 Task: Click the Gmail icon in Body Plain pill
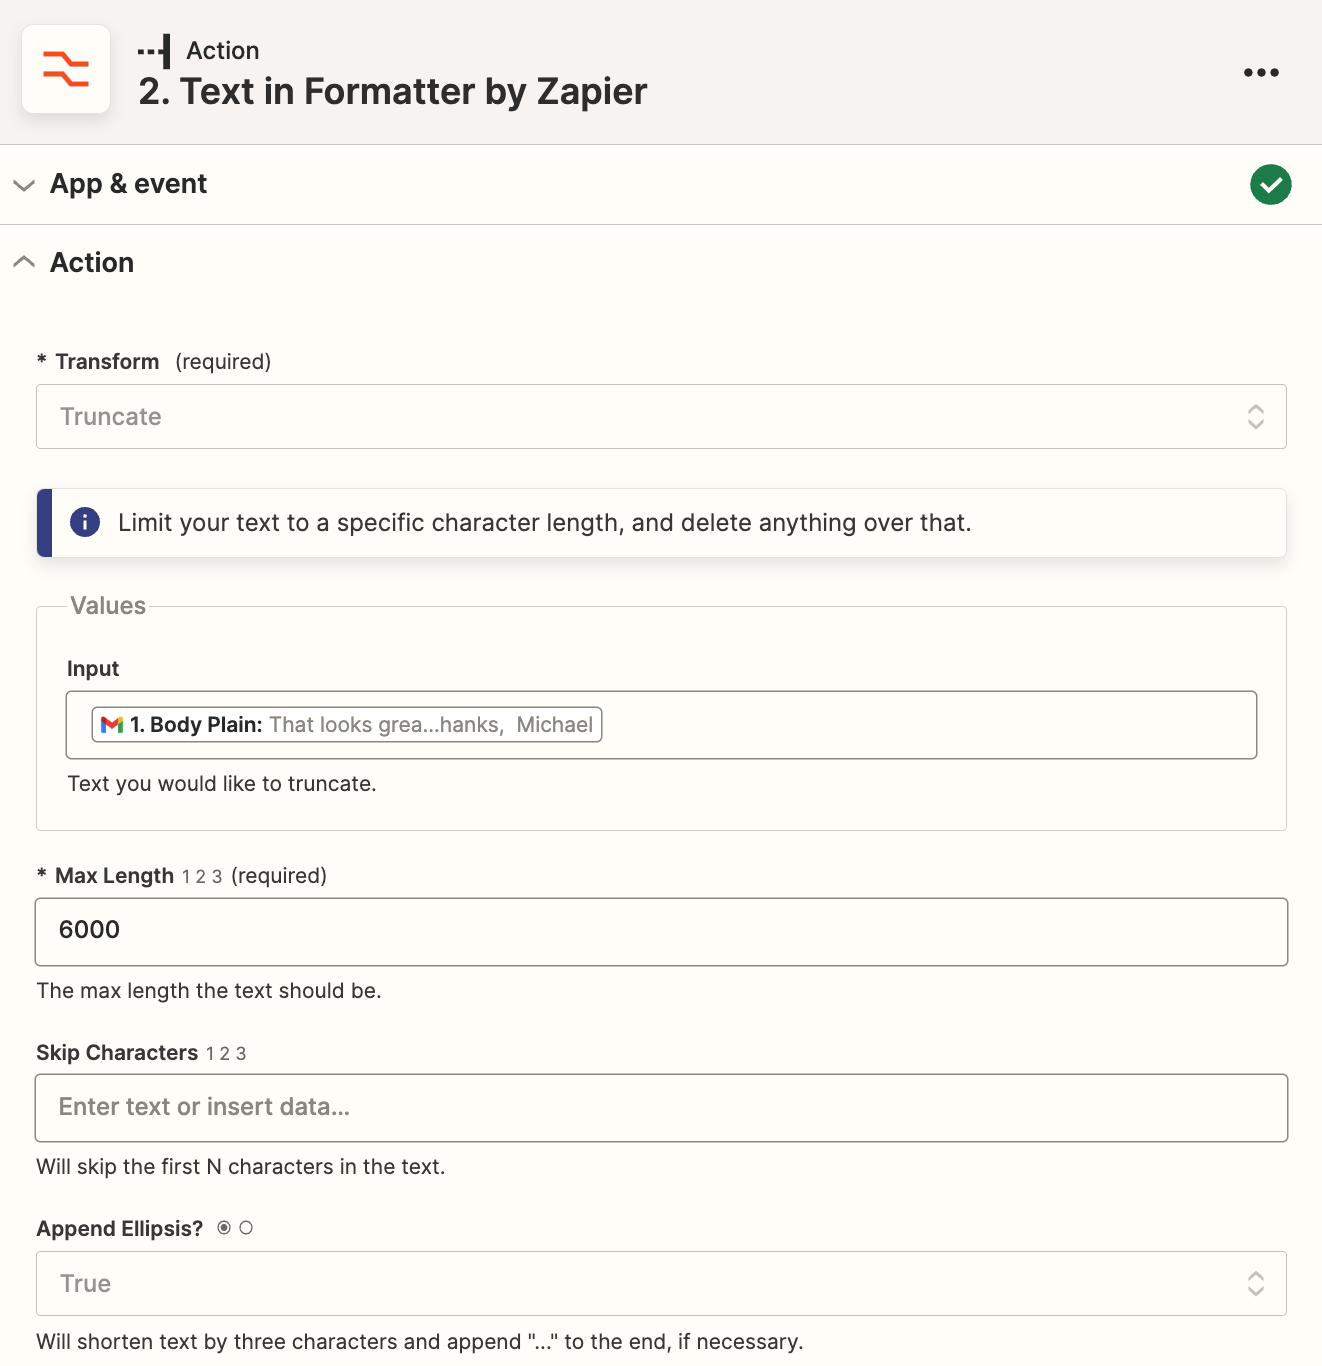pyautogui.click(x=112, y=725)
